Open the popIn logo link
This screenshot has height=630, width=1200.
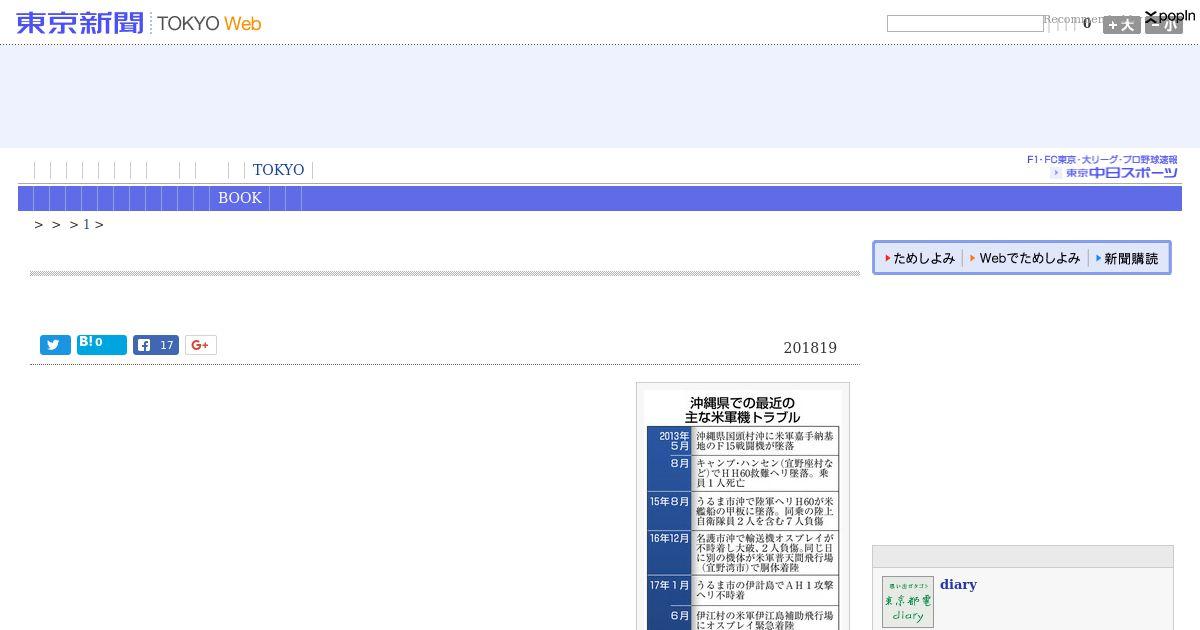point(1170,16)
